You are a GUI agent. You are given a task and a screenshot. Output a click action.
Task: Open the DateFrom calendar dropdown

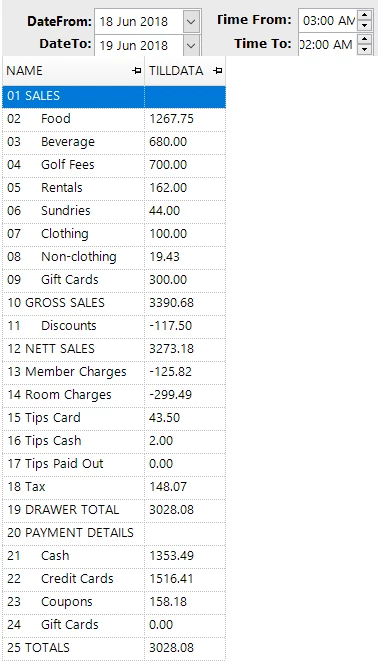tap(191, 21)
